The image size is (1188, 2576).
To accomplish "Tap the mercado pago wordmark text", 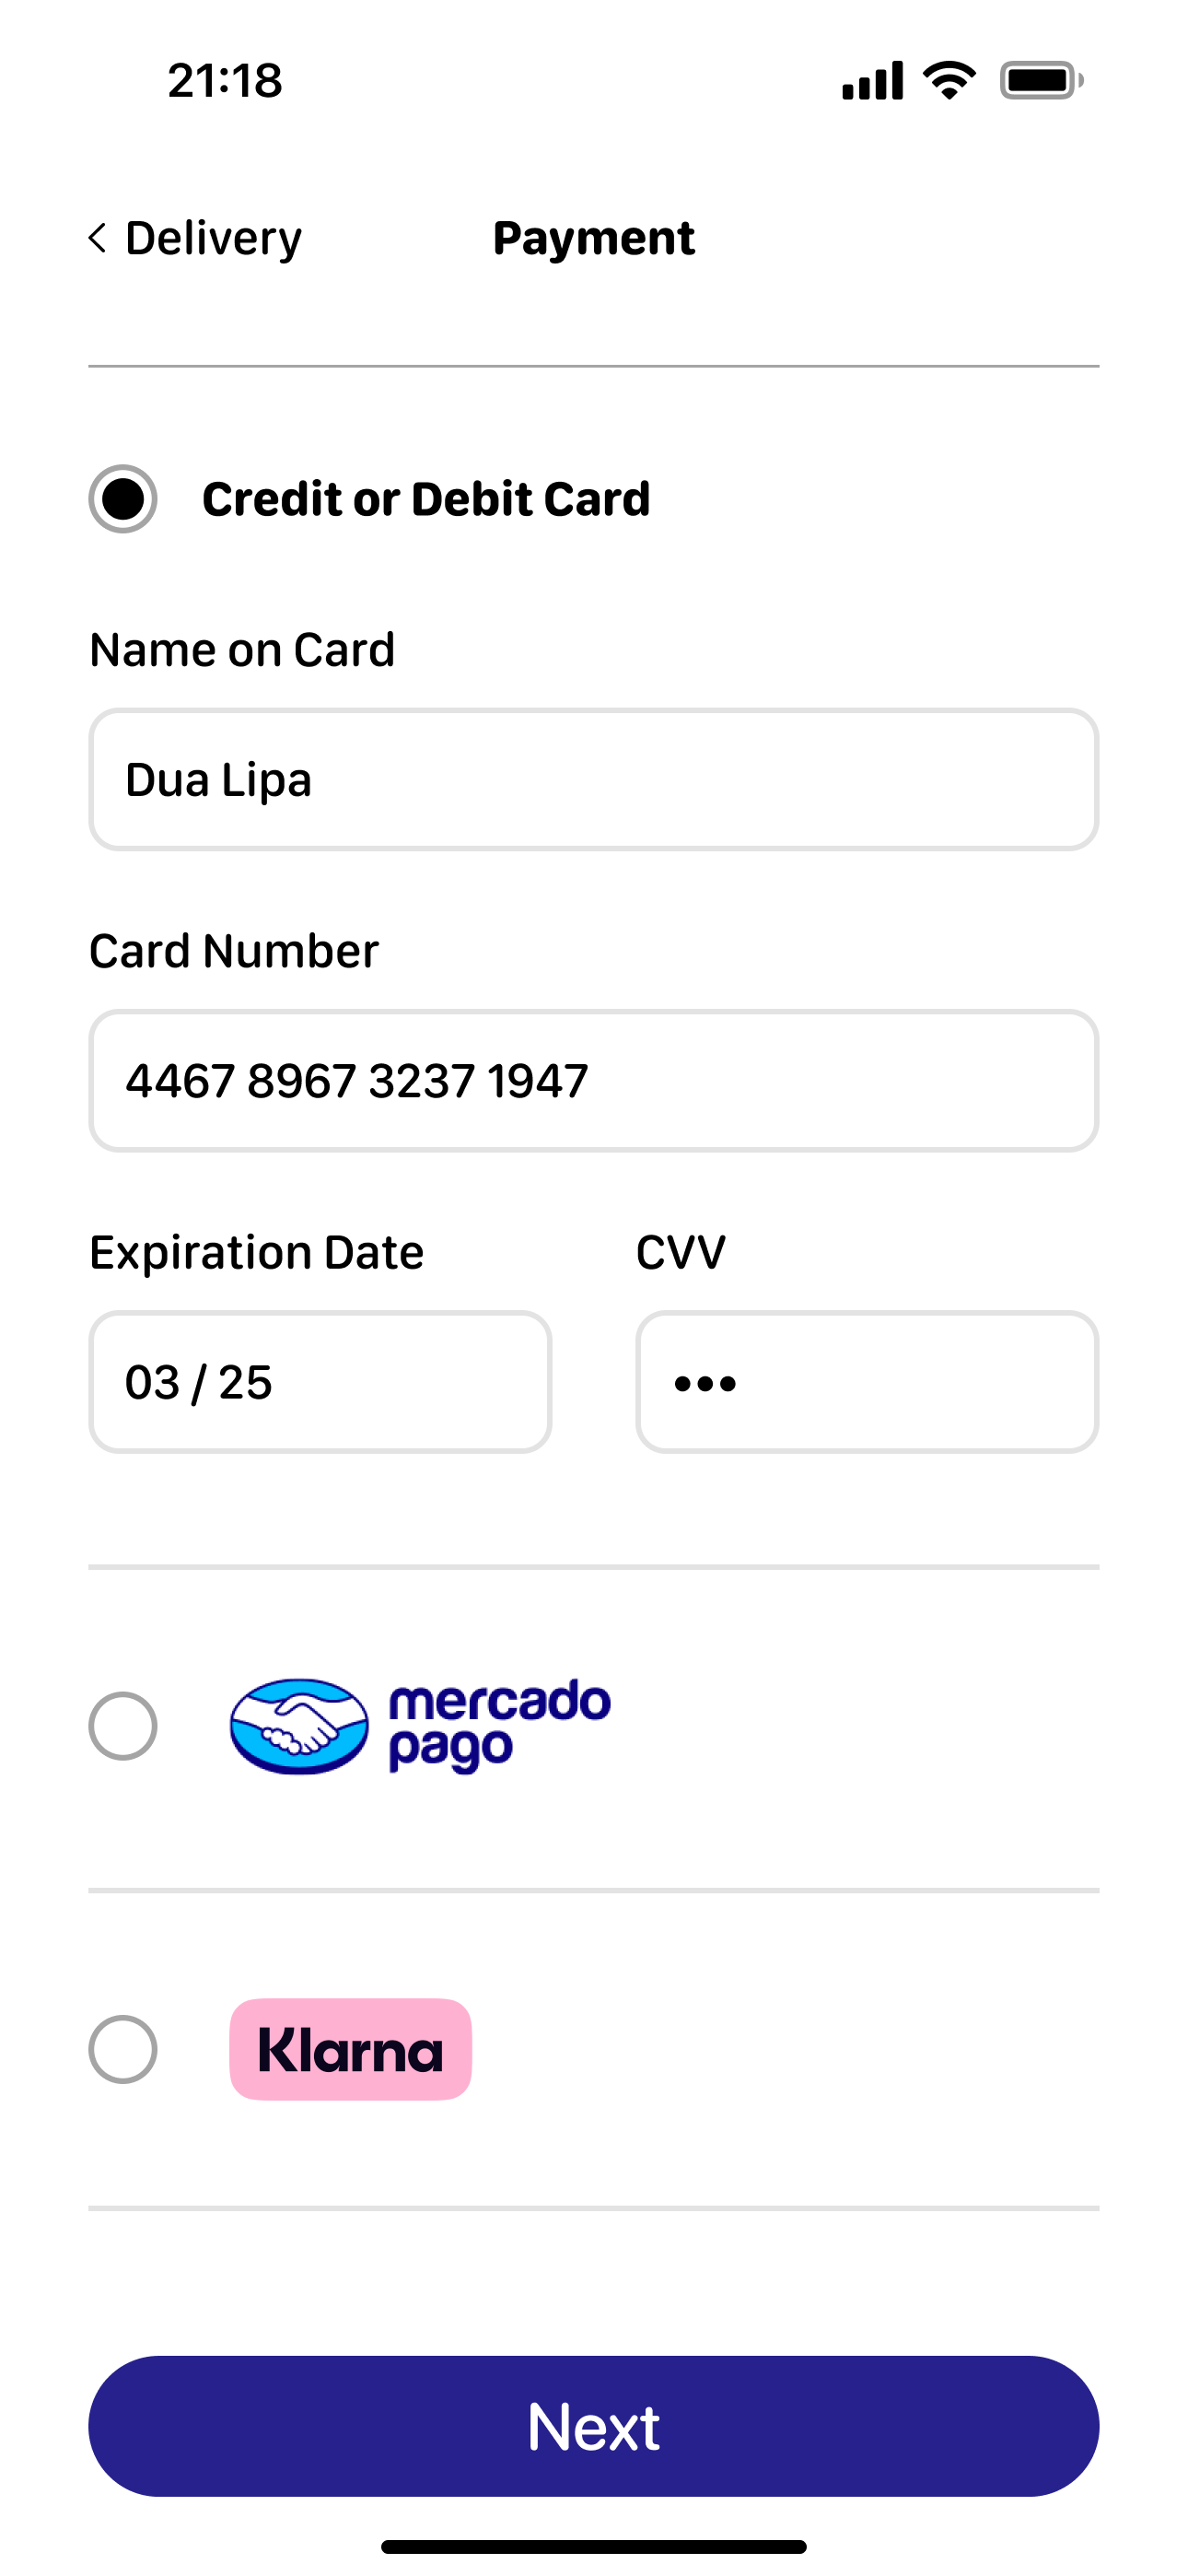I will click(498, 1724).
